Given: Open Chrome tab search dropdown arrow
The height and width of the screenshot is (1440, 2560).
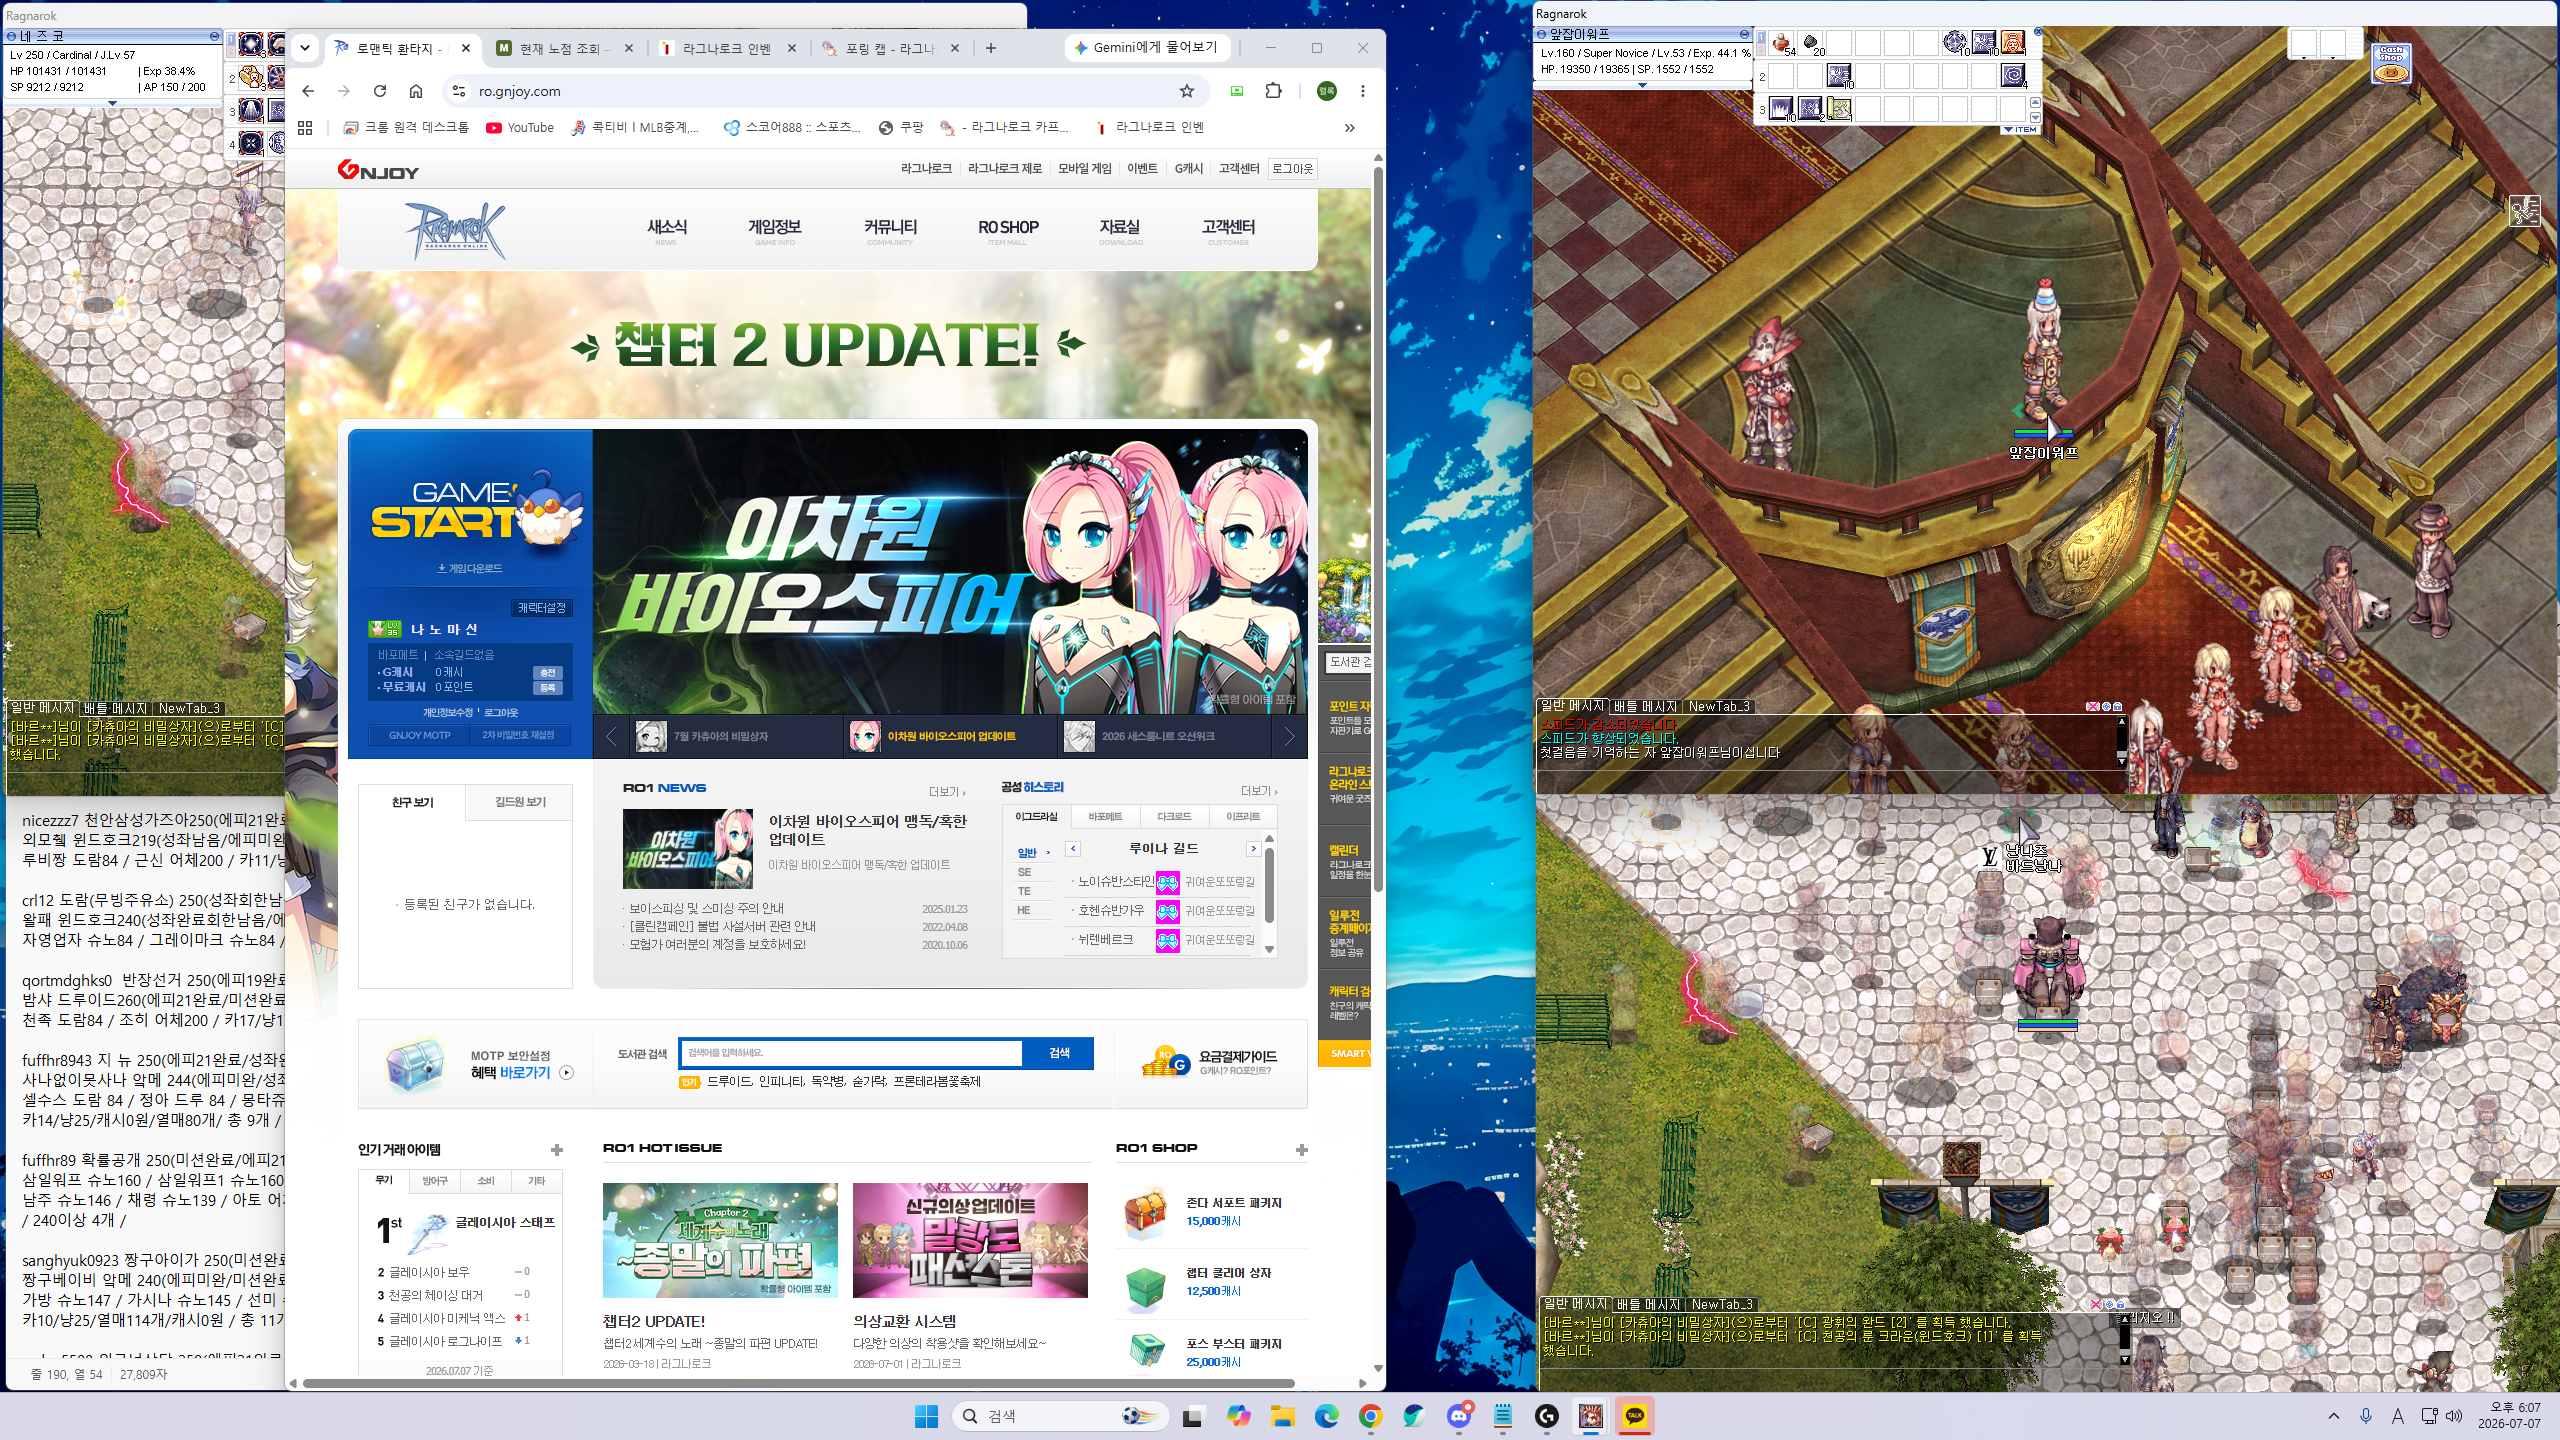Looking at the screenshot, I should 305,47.
